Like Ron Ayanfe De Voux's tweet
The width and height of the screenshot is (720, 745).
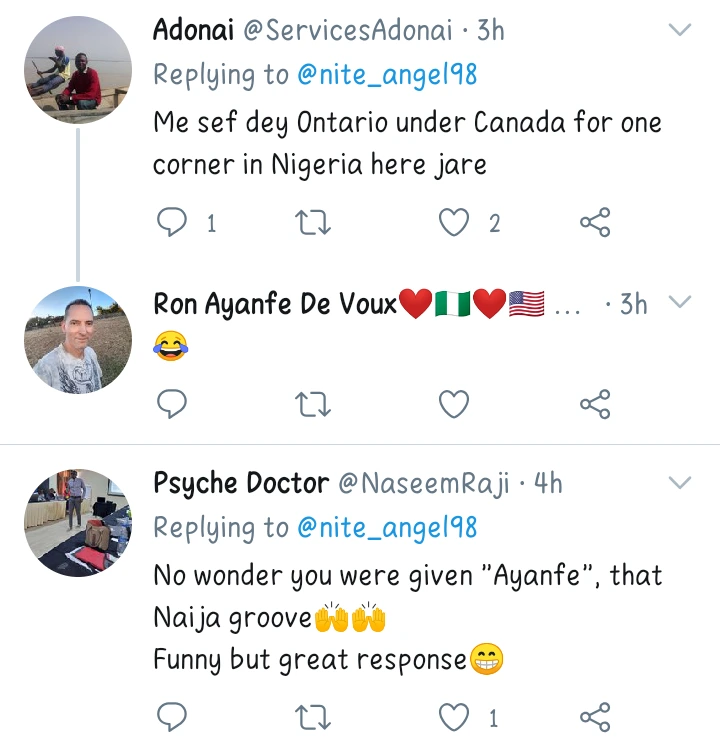click(x=455, y=404)
